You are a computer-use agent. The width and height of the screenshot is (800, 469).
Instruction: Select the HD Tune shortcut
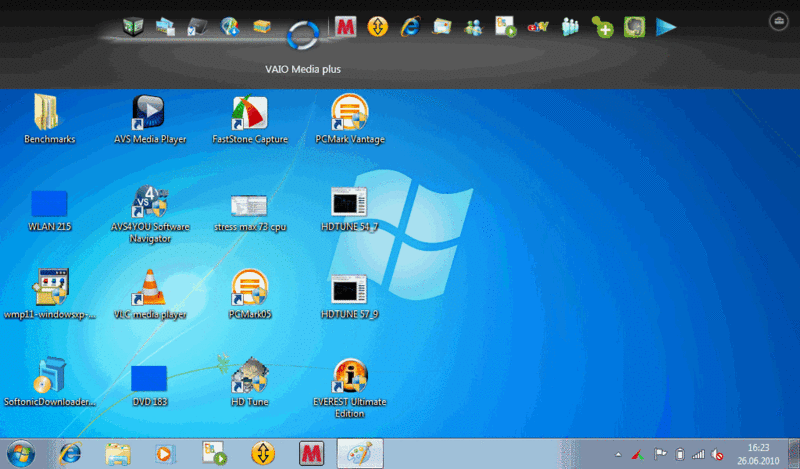249,382
